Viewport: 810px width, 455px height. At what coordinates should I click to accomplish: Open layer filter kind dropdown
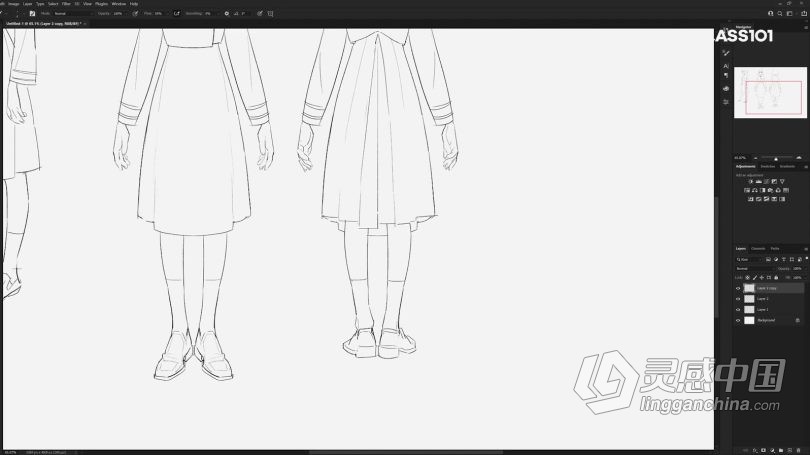pyautogui.click(x=748, y=260)
